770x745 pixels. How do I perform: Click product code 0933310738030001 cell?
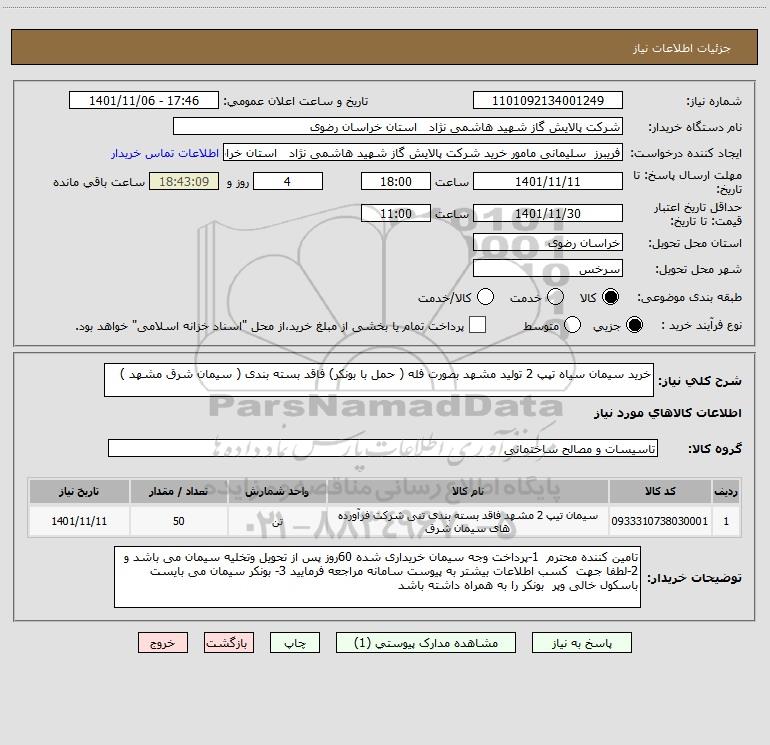660,521
